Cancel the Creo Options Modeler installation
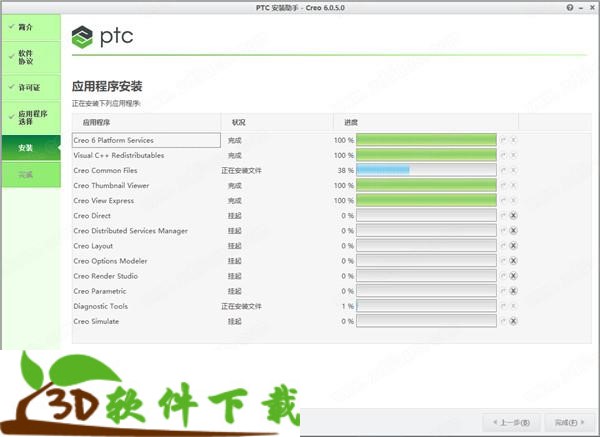This screenshot has width=600, height=437. point(514,261)
